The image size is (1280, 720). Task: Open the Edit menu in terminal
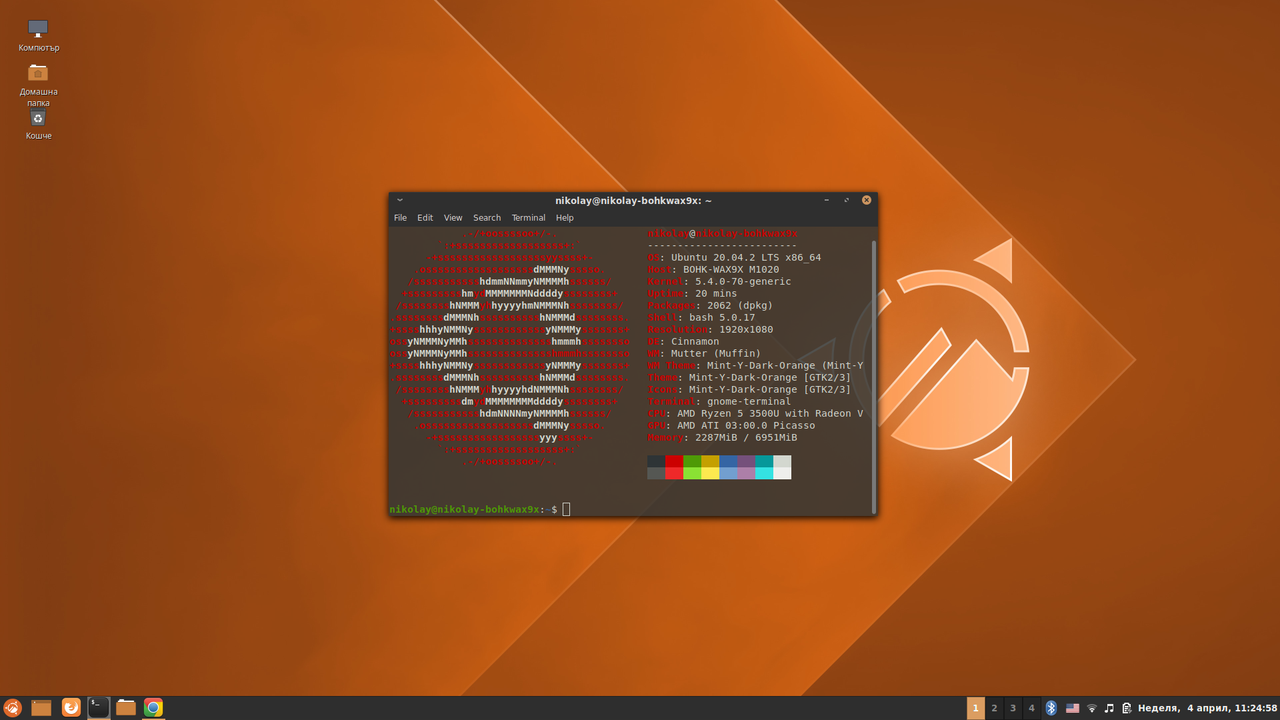[x=425, y=217]
